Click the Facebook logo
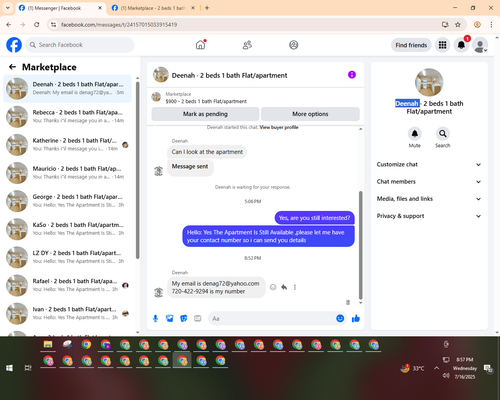The width and height of the screenshot is (500, 400). coord(14,45)
